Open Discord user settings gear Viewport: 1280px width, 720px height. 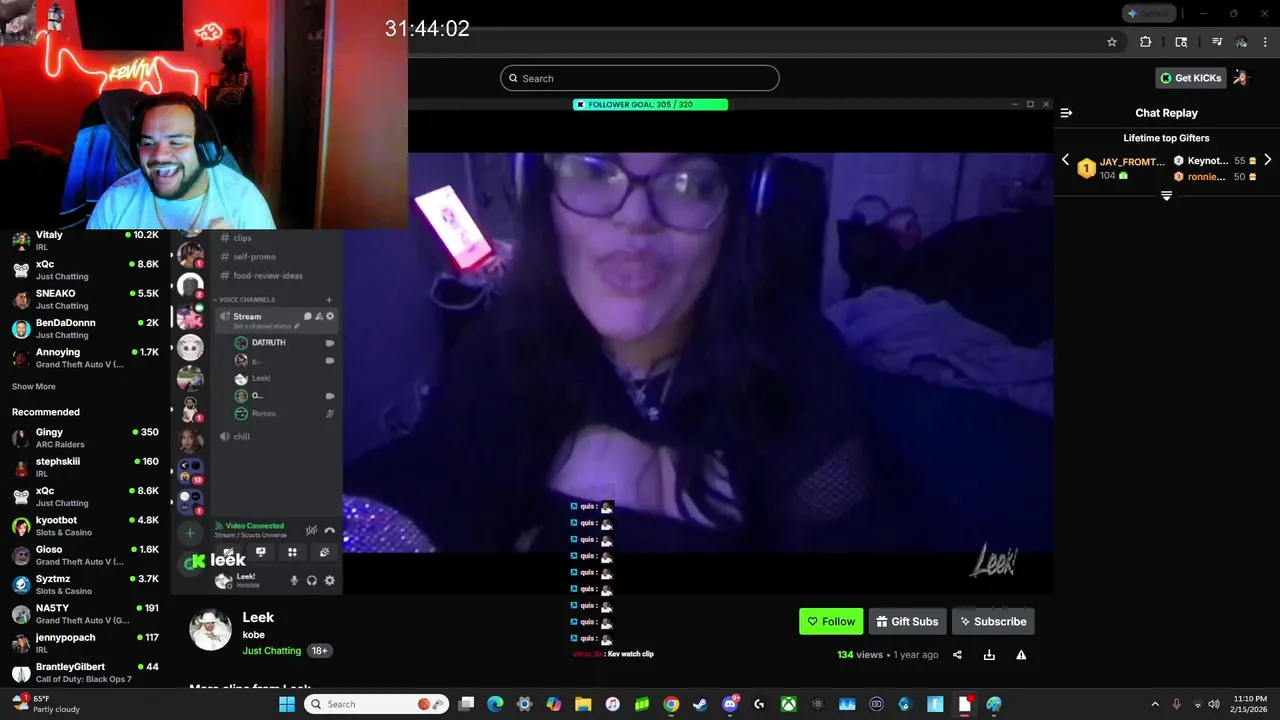(330, 580)
